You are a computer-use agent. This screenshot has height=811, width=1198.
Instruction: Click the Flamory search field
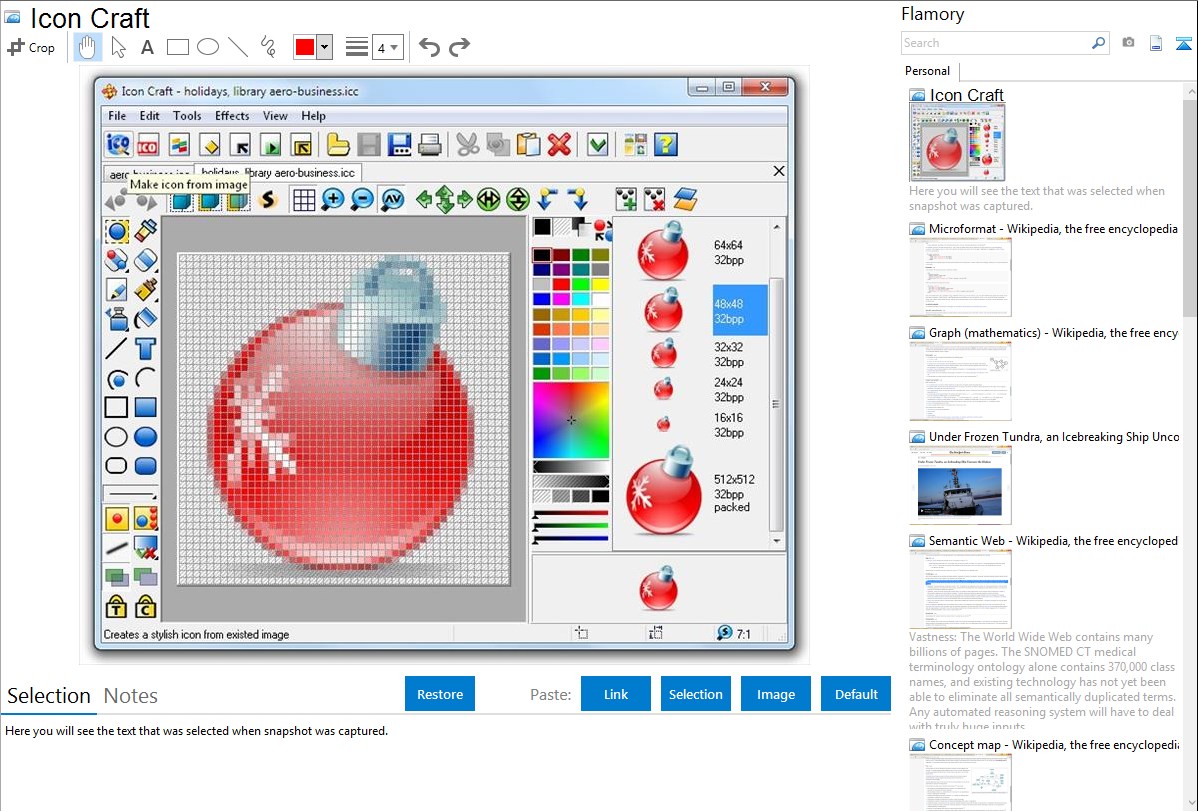point(996,43)
